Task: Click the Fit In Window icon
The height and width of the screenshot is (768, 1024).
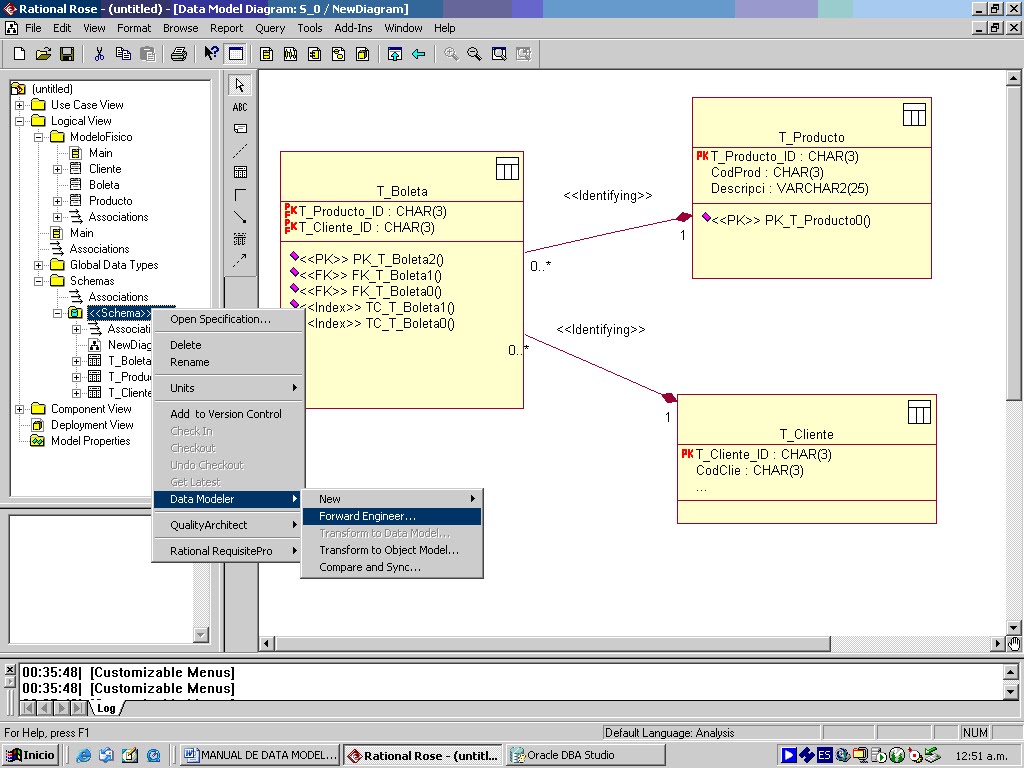Action: [499, 54]
